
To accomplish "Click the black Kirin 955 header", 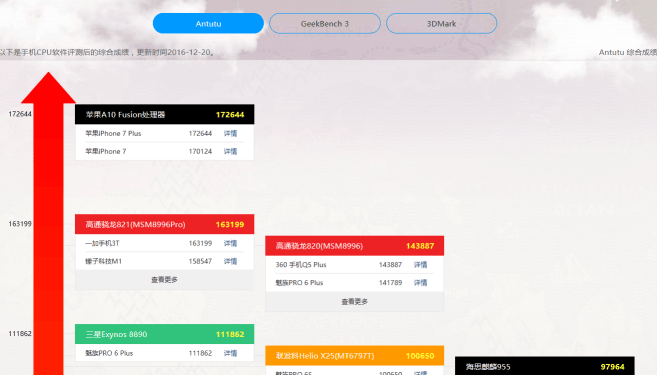I will coord(545,366).
